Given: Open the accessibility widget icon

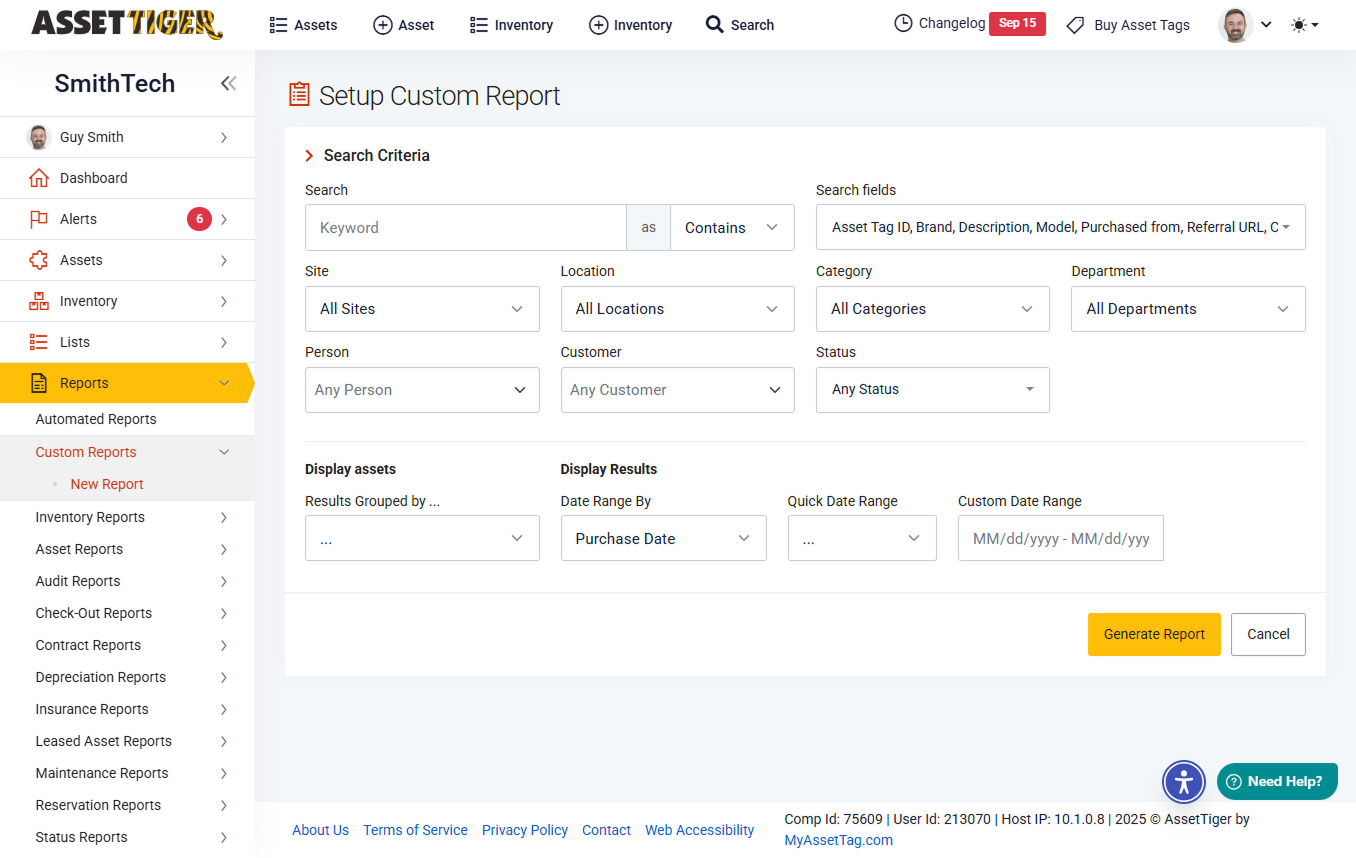Looking at the screenshot, I should point(1184,781).
